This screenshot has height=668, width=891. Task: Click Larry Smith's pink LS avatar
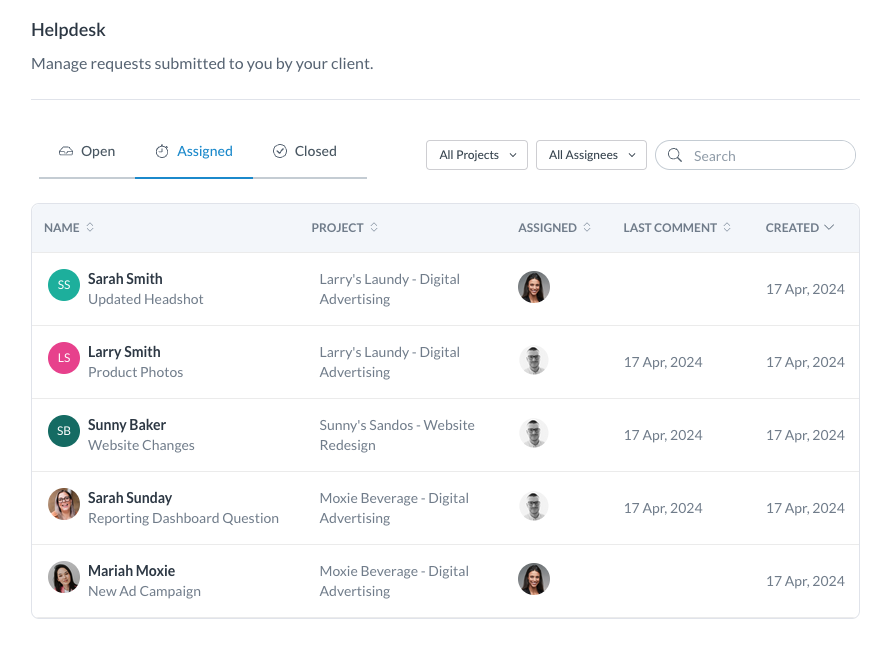pos(64,358)
